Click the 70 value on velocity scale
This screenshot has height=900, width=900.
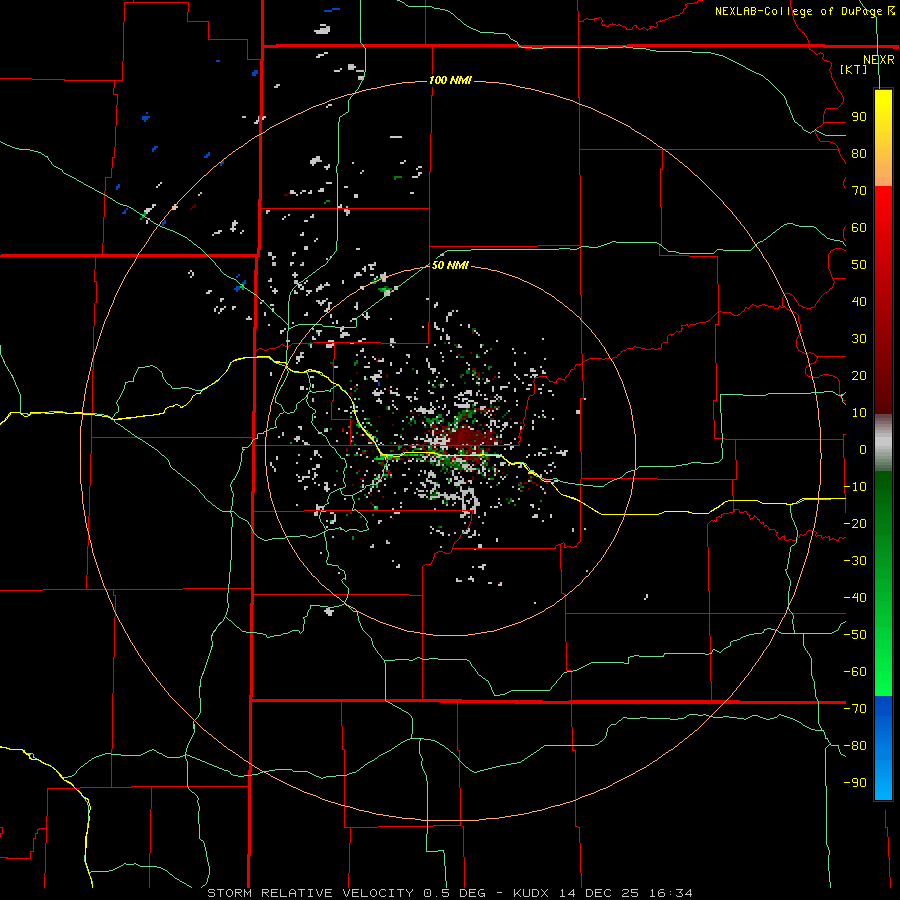click(x=859, y=191)
